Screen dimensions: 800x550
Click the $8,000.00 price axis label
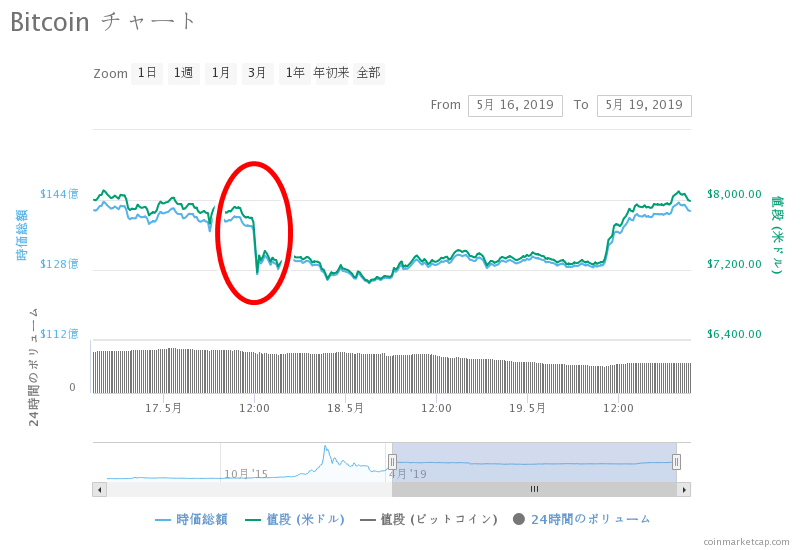pos(734,194)
